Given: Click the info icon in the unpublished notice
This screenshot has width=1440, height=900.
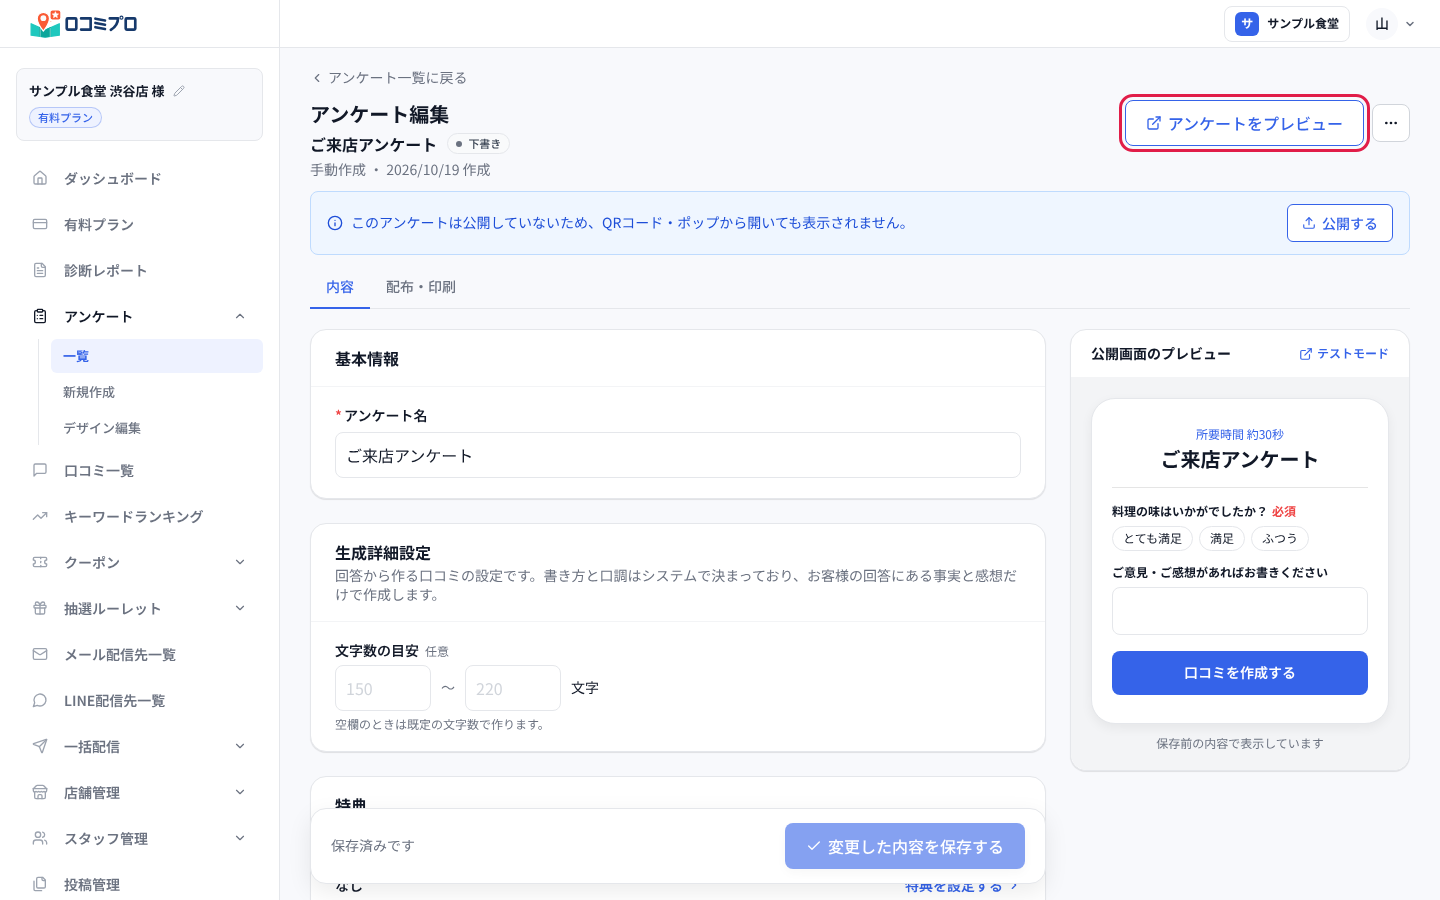Looking at the screenshot, I should 335,223.
